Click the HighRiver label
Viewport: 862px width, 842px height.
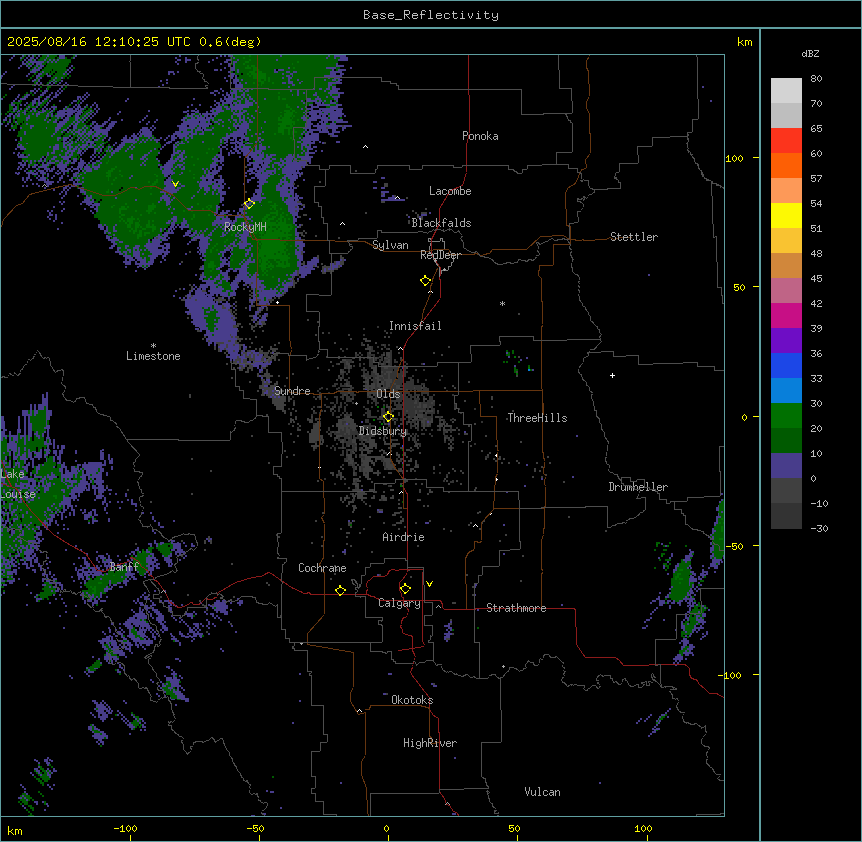[430, 743]
